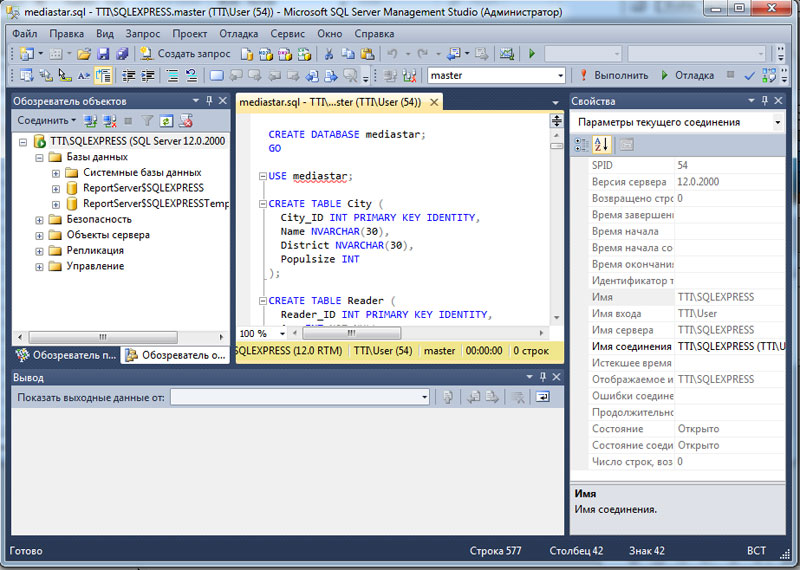Open the Справка menu
This screenshot has height=570, width=800.
[x=374, y=34]
